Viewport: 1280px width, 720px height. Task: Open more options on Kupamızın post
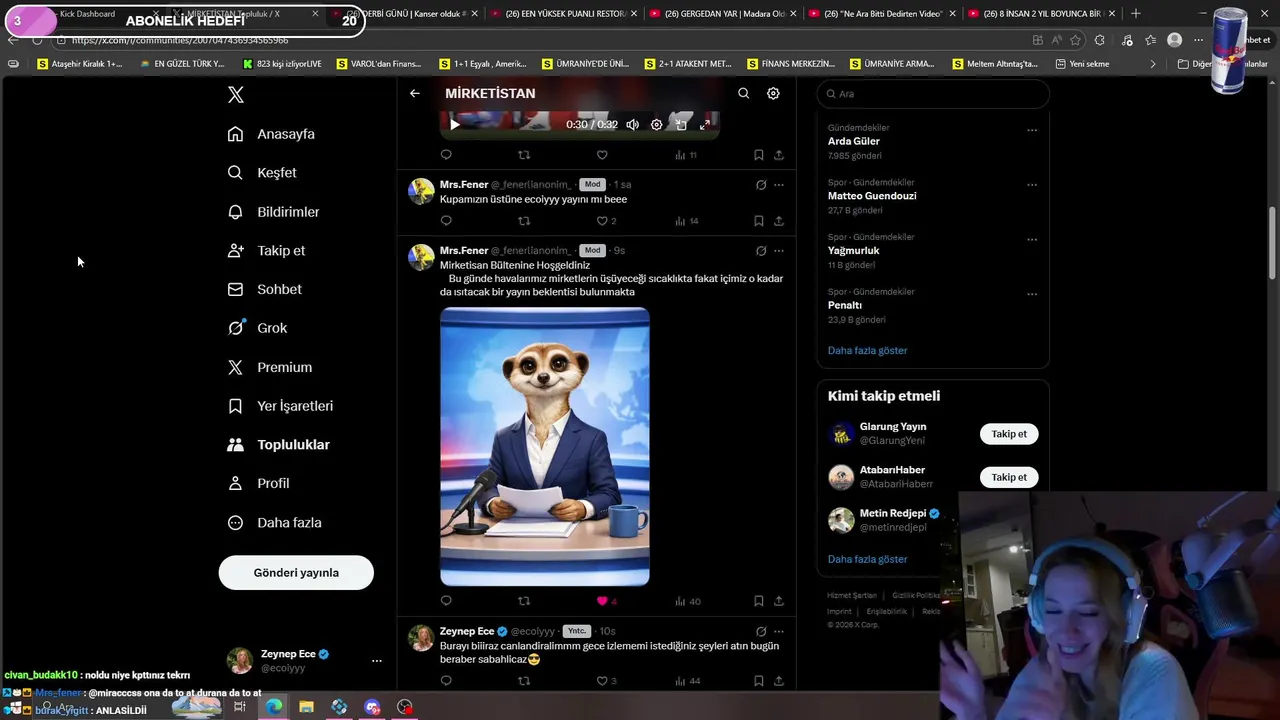779,185
